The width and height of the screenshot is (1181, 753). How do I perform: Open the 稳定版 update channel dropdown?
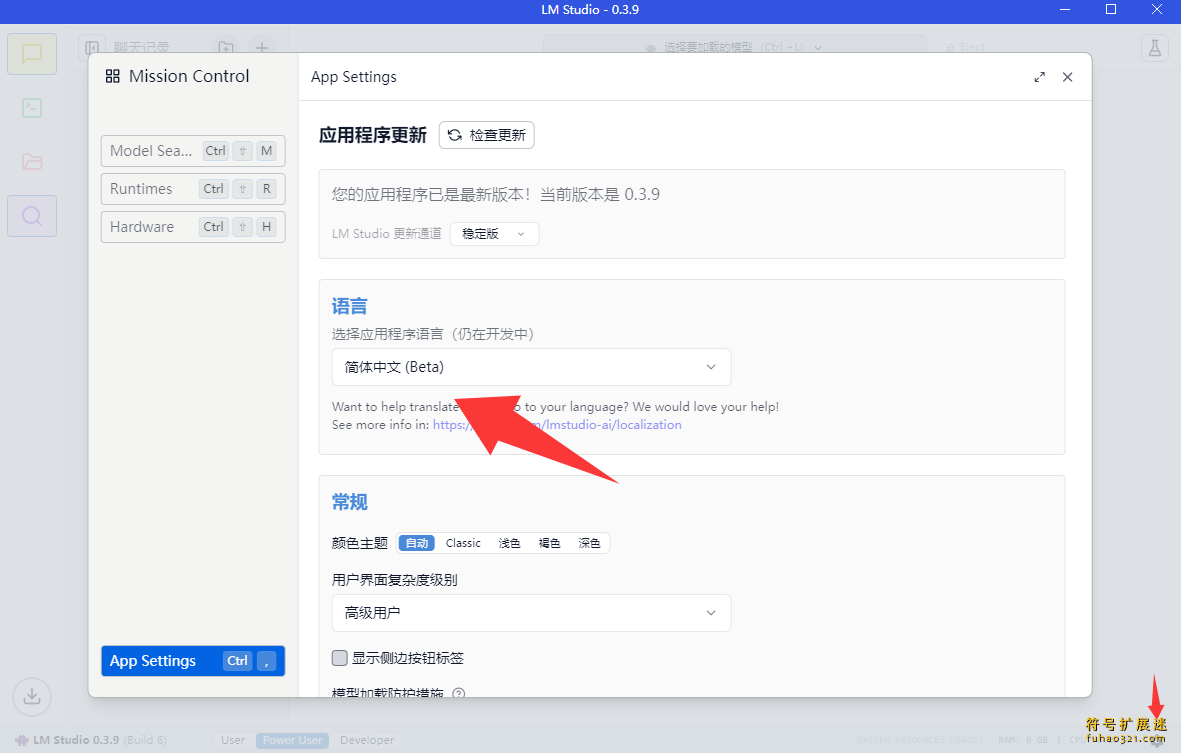494,233
